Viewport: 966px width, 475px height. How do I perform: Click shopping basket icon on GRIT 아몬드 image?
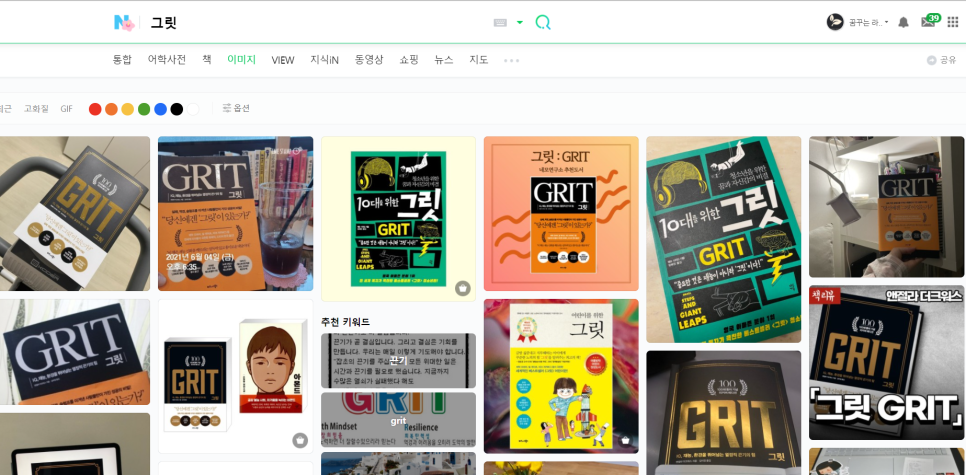point(300,440)
